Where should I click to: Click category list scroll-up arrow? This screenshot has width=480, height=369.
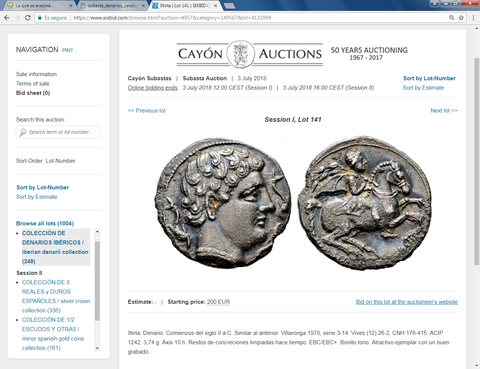click(x=97, y=231)
